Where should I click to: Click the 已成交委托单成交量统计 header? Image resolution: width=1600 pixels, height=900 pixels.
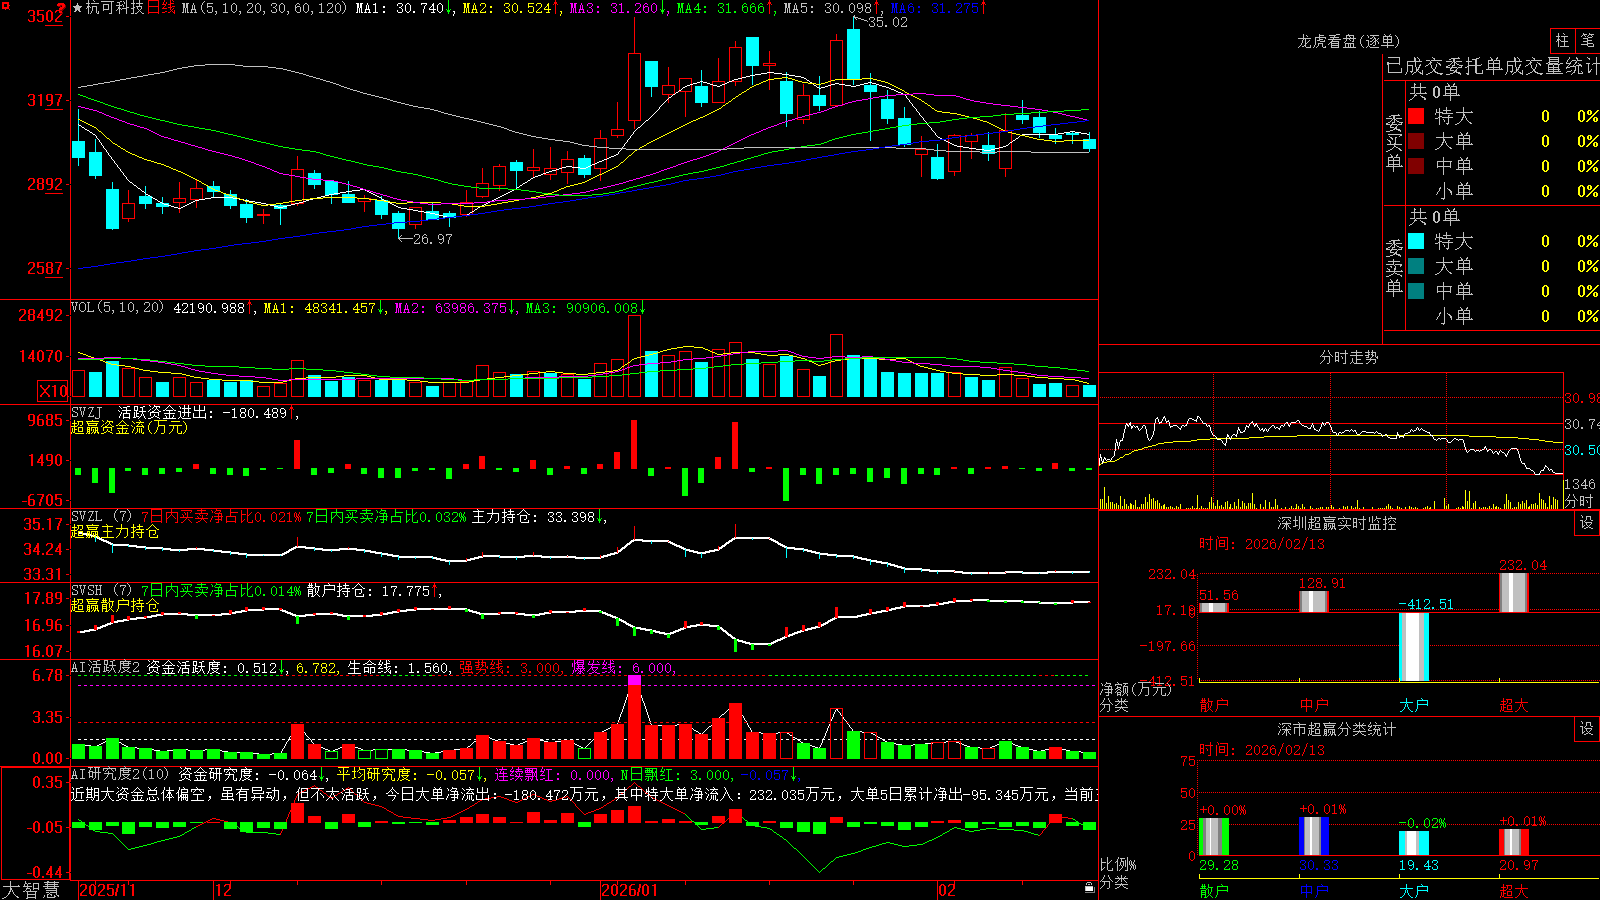[1492, 66]
